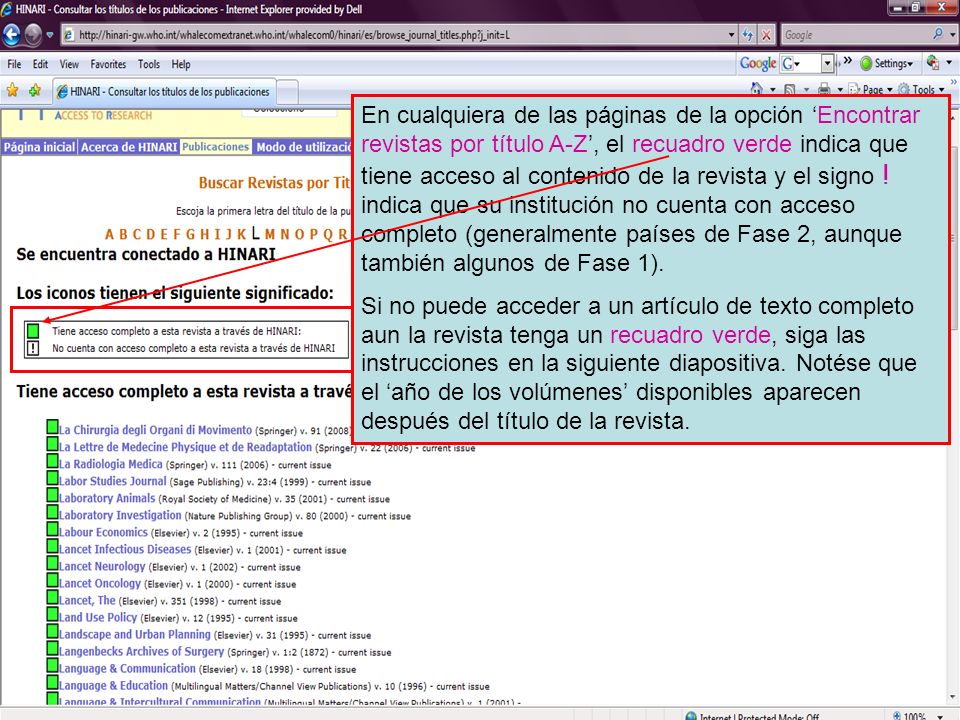This screenshot has height=720, width=960.
Task: Go to Página inicial tab
Action: (39, 147)
